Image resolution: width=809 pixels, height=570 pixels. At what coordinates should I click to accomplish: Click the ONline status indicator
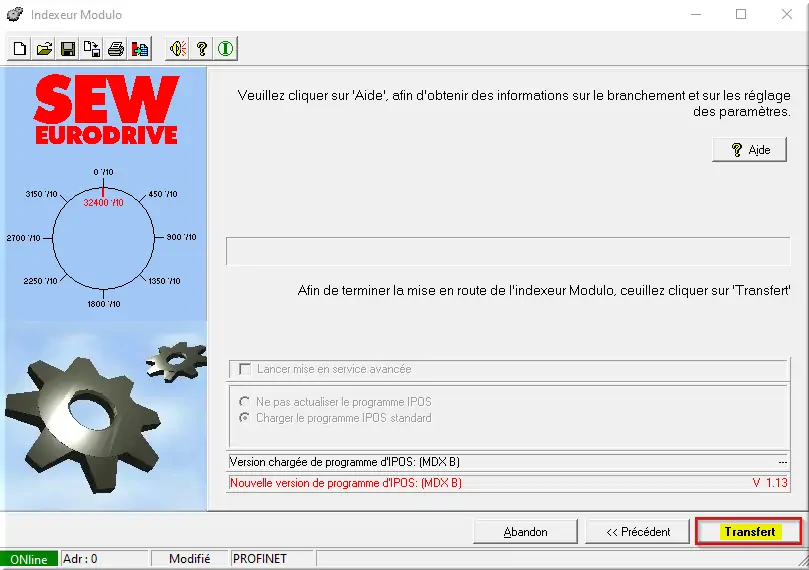pyautogui.click(x=29, y=559)
